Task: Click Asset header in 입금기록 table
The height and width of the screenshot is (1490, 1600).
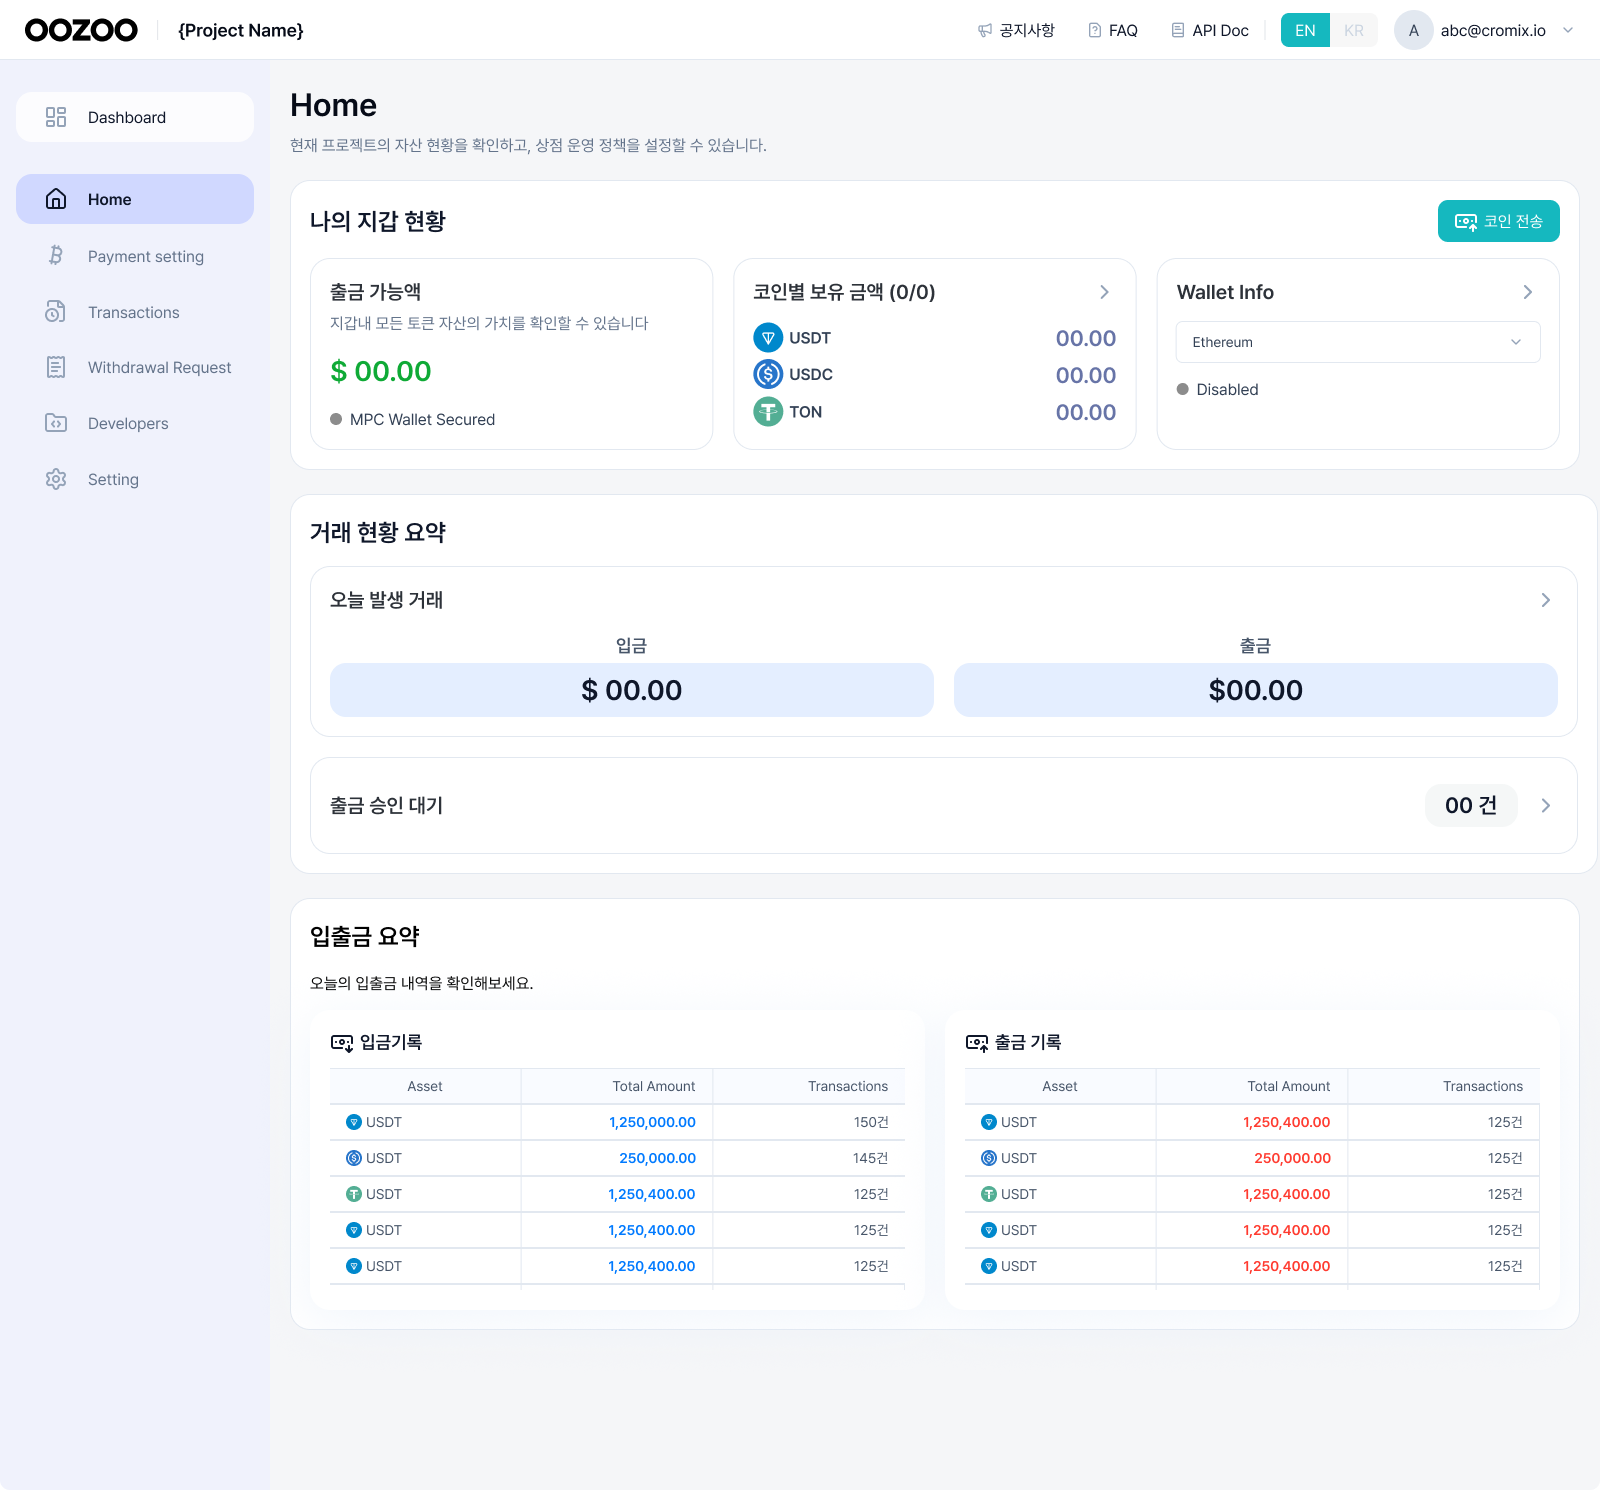Action: pos(425,1086)
